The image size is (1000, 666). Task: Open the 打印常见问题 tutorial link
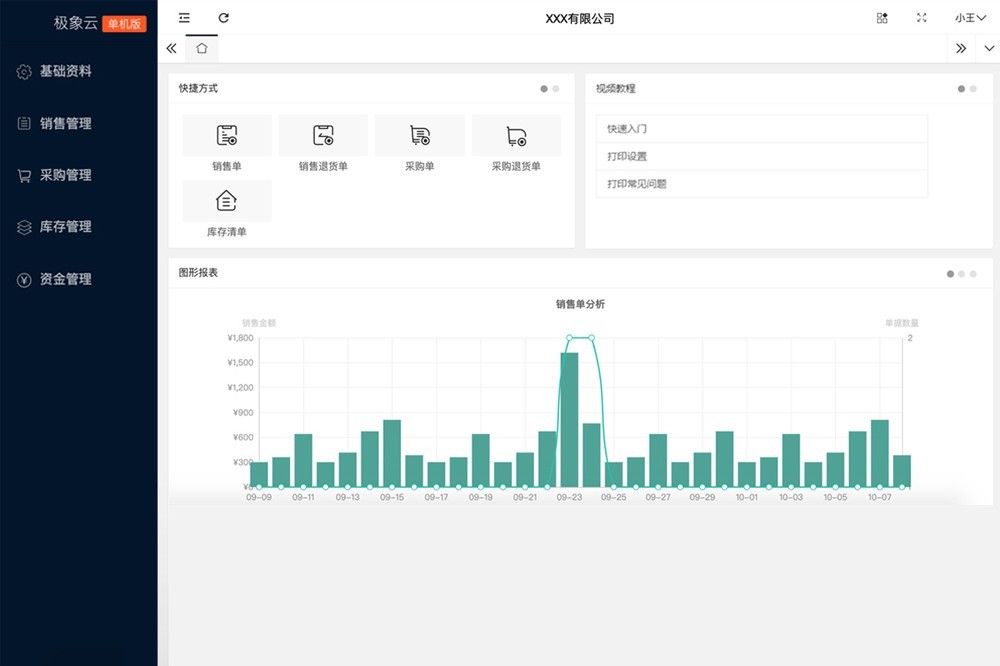(637, 184)
